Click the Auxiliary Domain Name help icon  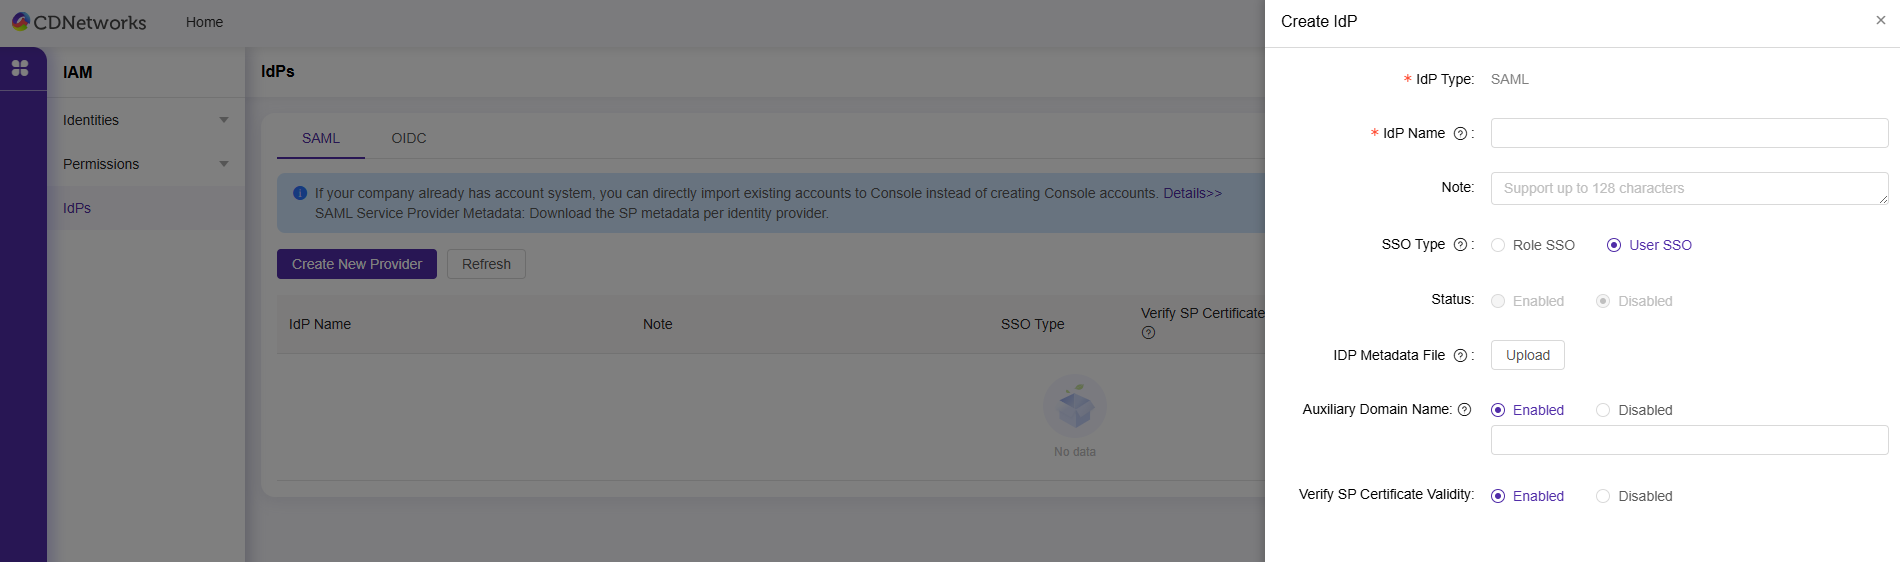1464,410
